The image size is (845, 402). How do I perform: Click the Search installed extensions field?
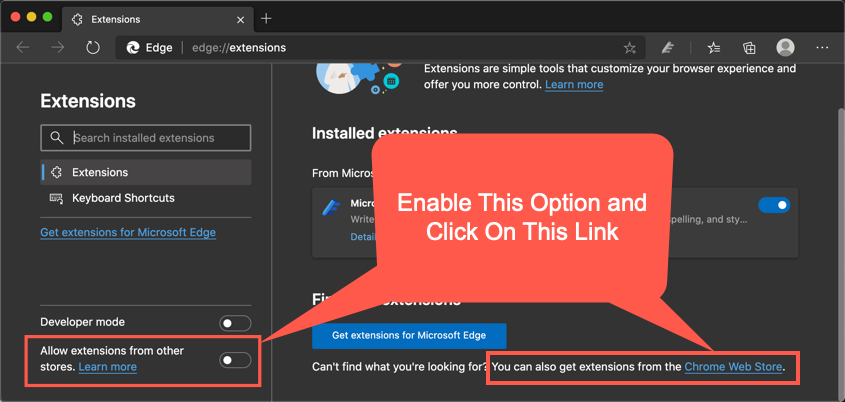[x=146, y=138]
